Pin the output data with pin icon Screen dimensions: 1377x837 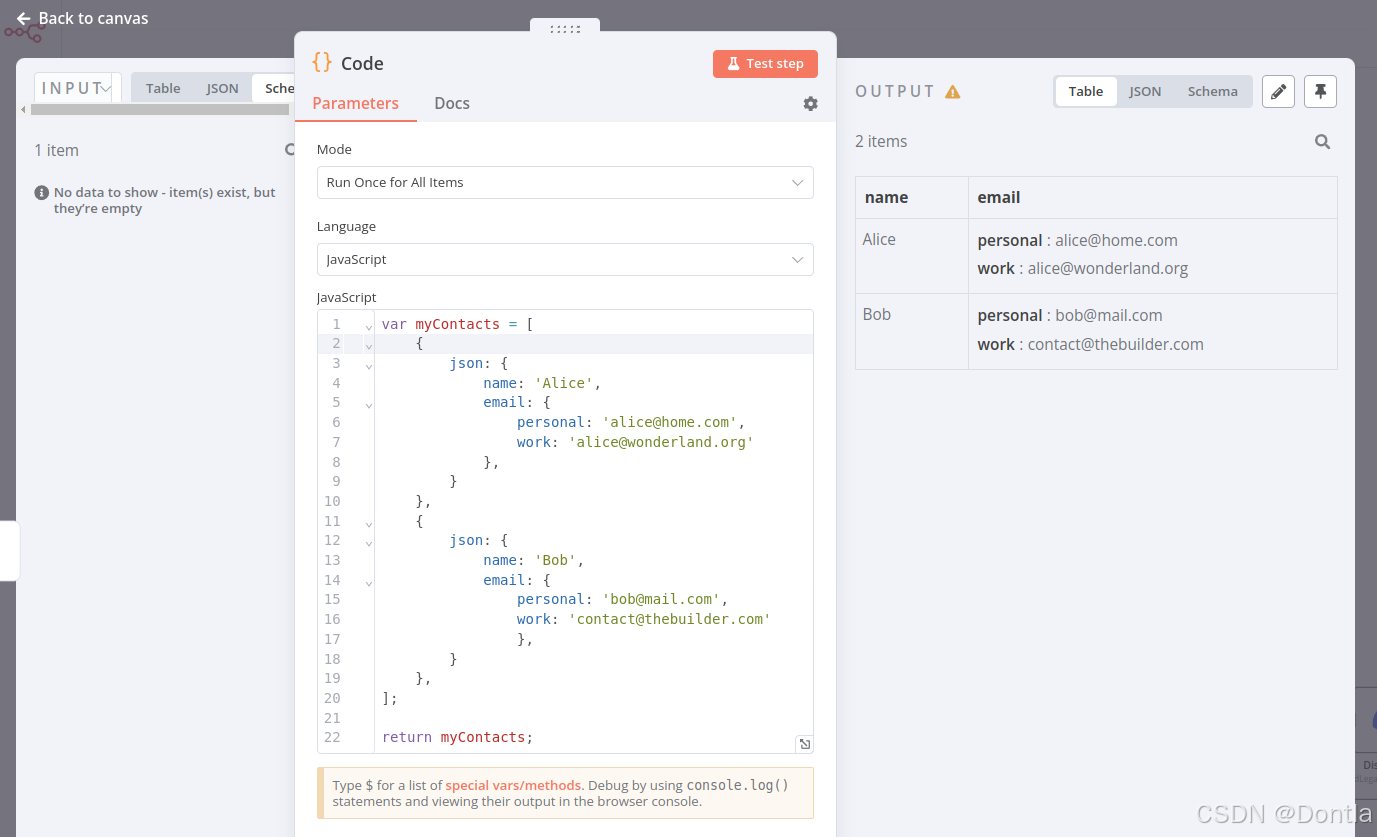pyautogui.click(x=1320, y=91)
